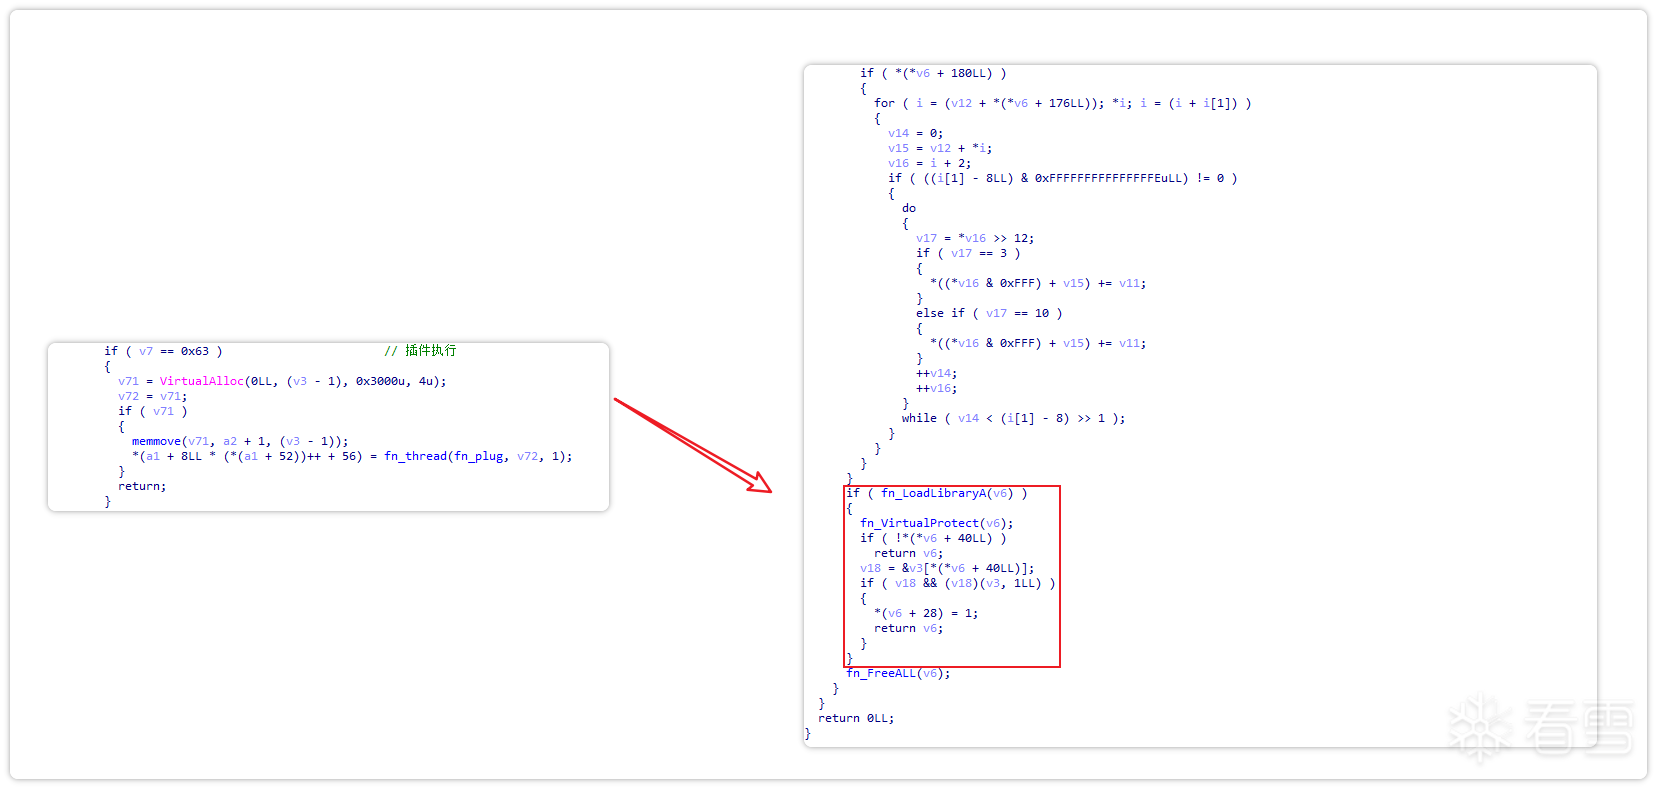Click the increment "++v14;"
This screenshot has width=1657, height=789.
pyautogui.click(x=936, y=373)
